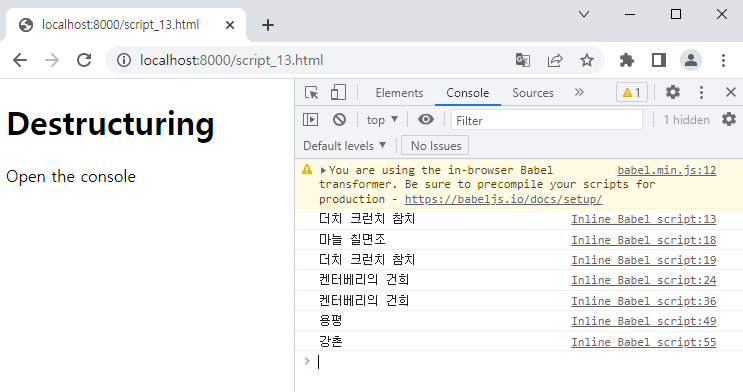Image resolution: width=743 pixels, height=392 pixels.
Task: Switch to the Console panel
Action: [468, 93]
